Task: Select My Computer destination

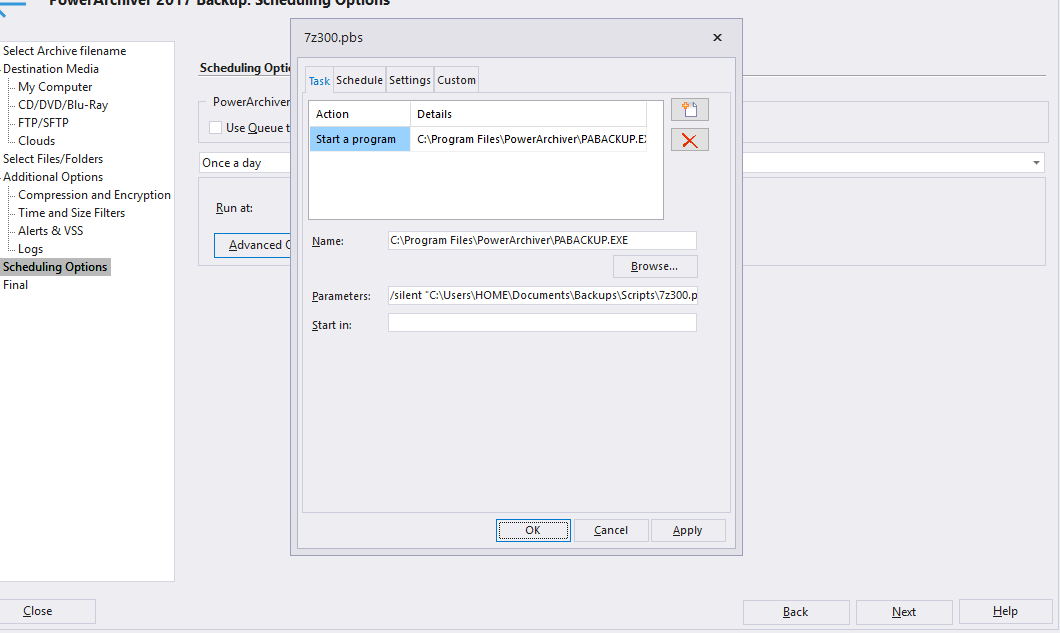Action: tap(55, 87)
